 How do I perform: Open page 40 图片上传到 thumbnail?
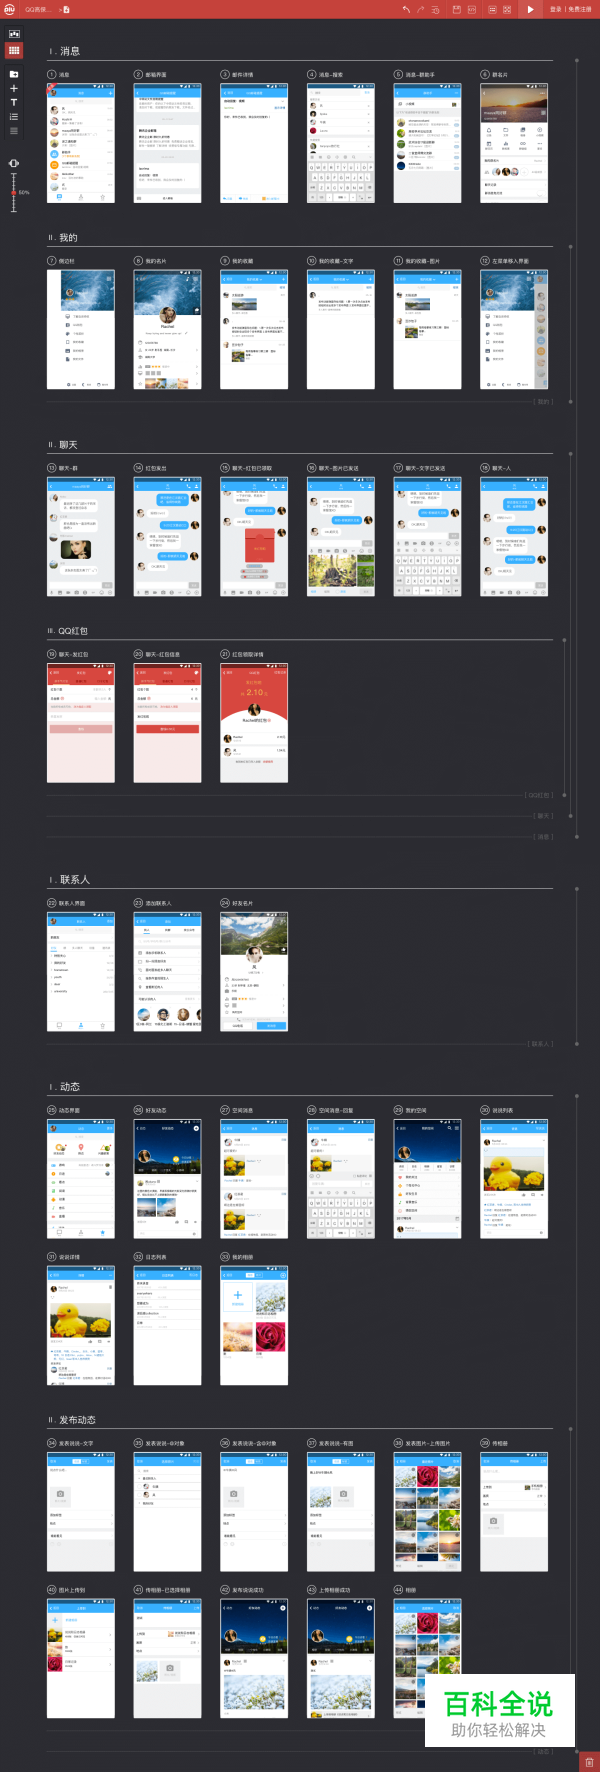tap(81, 1658)
